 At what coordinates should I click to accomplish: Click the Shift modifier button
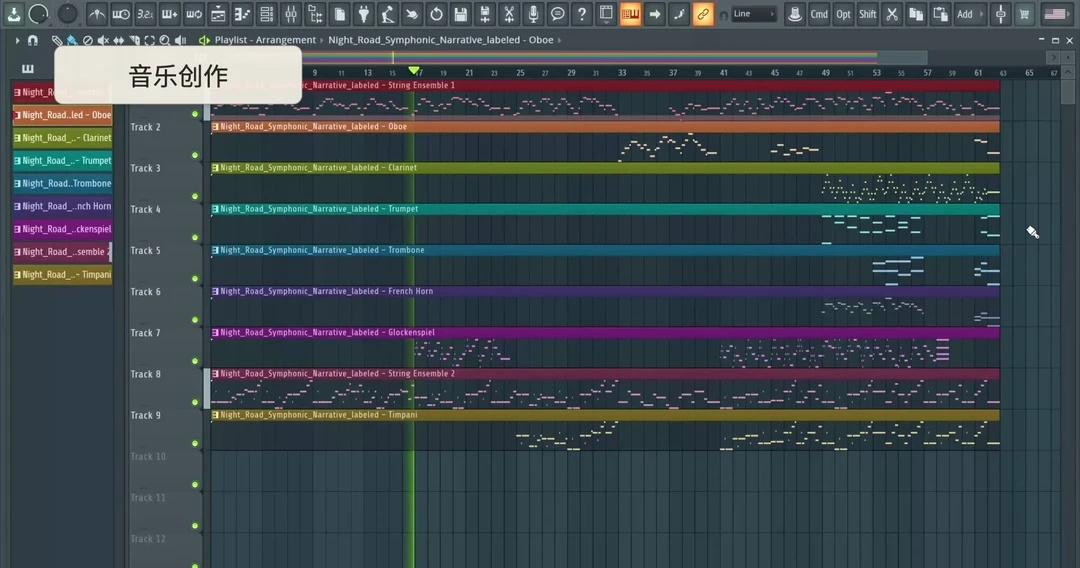pyautogui.click(x=868, y=14)
